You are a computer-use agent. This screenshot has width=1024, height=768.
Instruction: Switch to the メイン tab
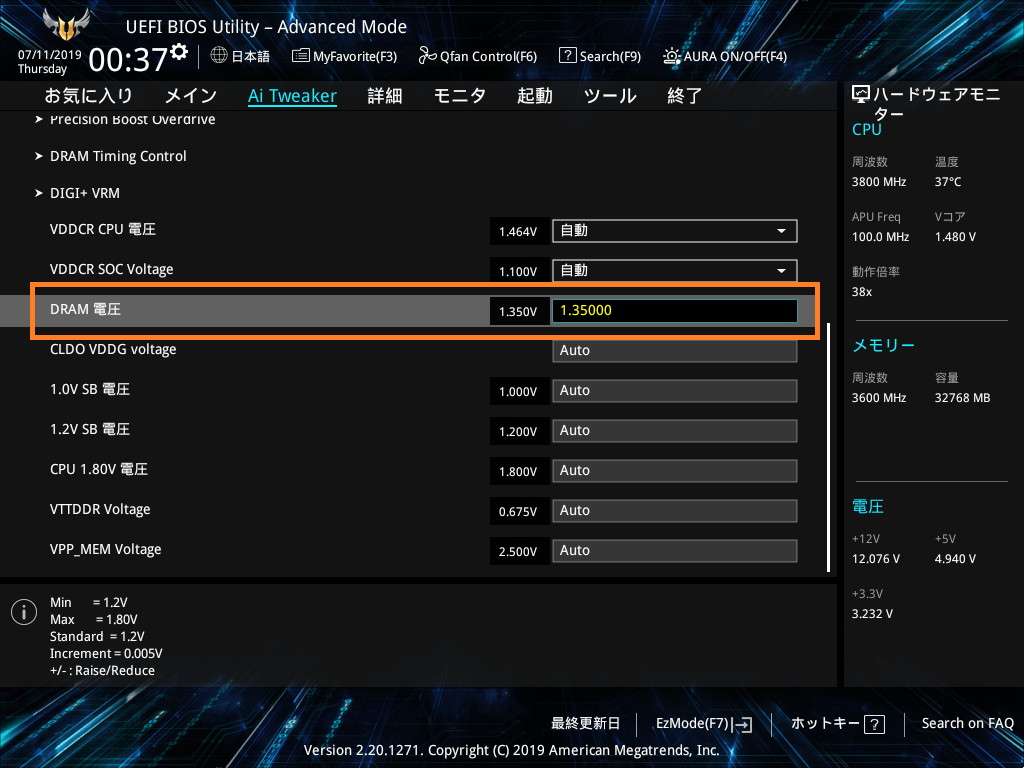pos(191,96)
